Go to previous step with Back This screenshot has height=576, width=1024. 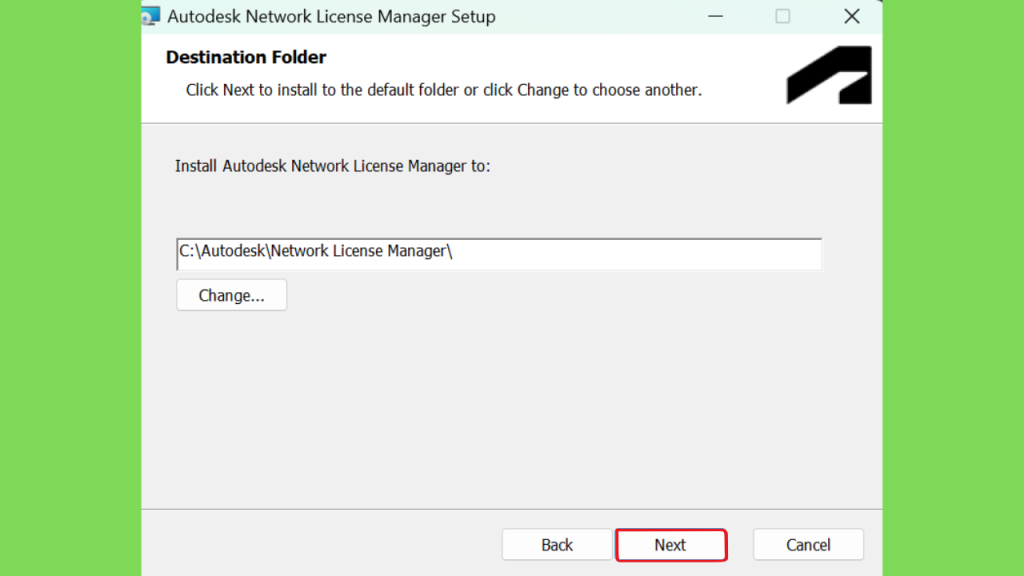pyautogui.click(x=556, y=545)
